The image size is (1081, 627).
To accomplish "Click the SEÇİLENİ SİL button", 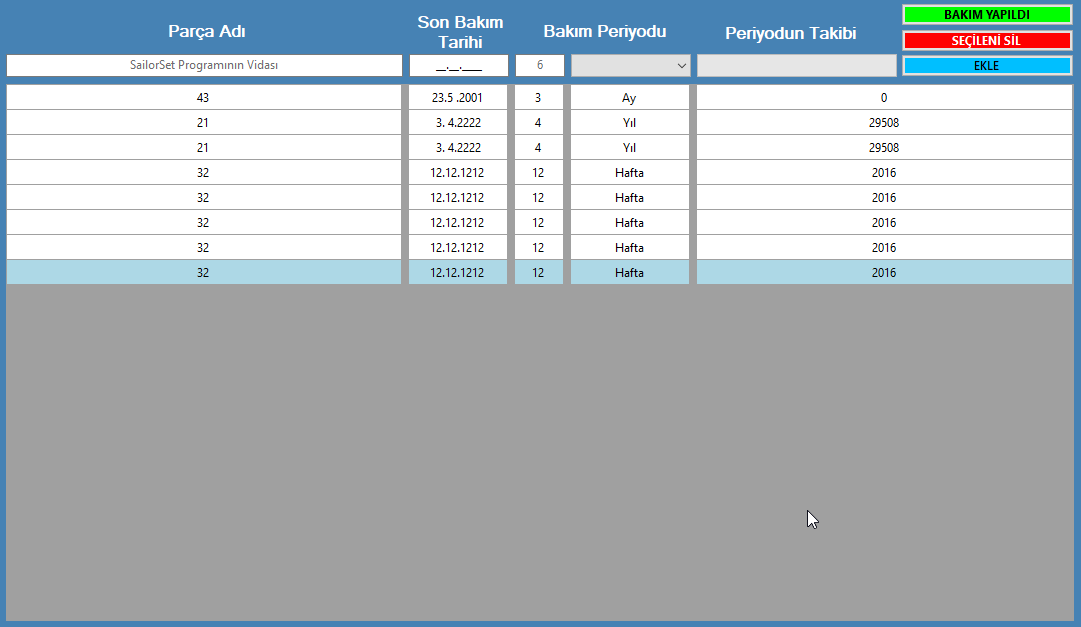I will (987, 40).
